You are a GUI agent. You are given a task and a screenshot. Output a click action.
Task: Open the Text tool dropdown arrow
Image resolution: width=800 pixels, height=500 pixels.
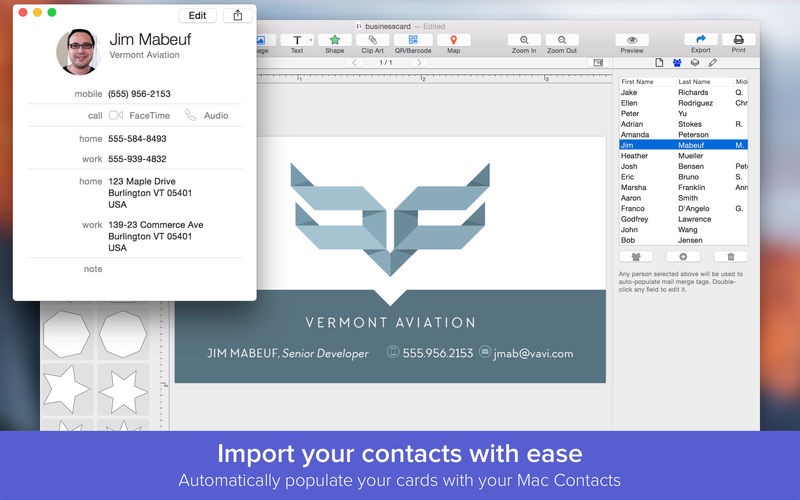point(311,40)
